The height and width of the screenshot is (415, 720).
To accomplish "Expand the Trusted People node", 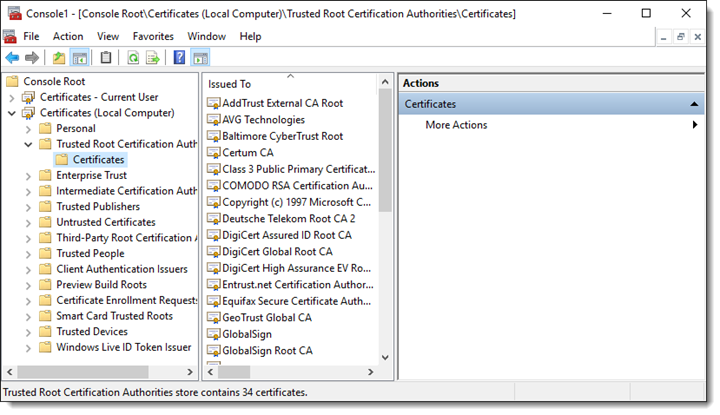I will click(x=28, y=254).
